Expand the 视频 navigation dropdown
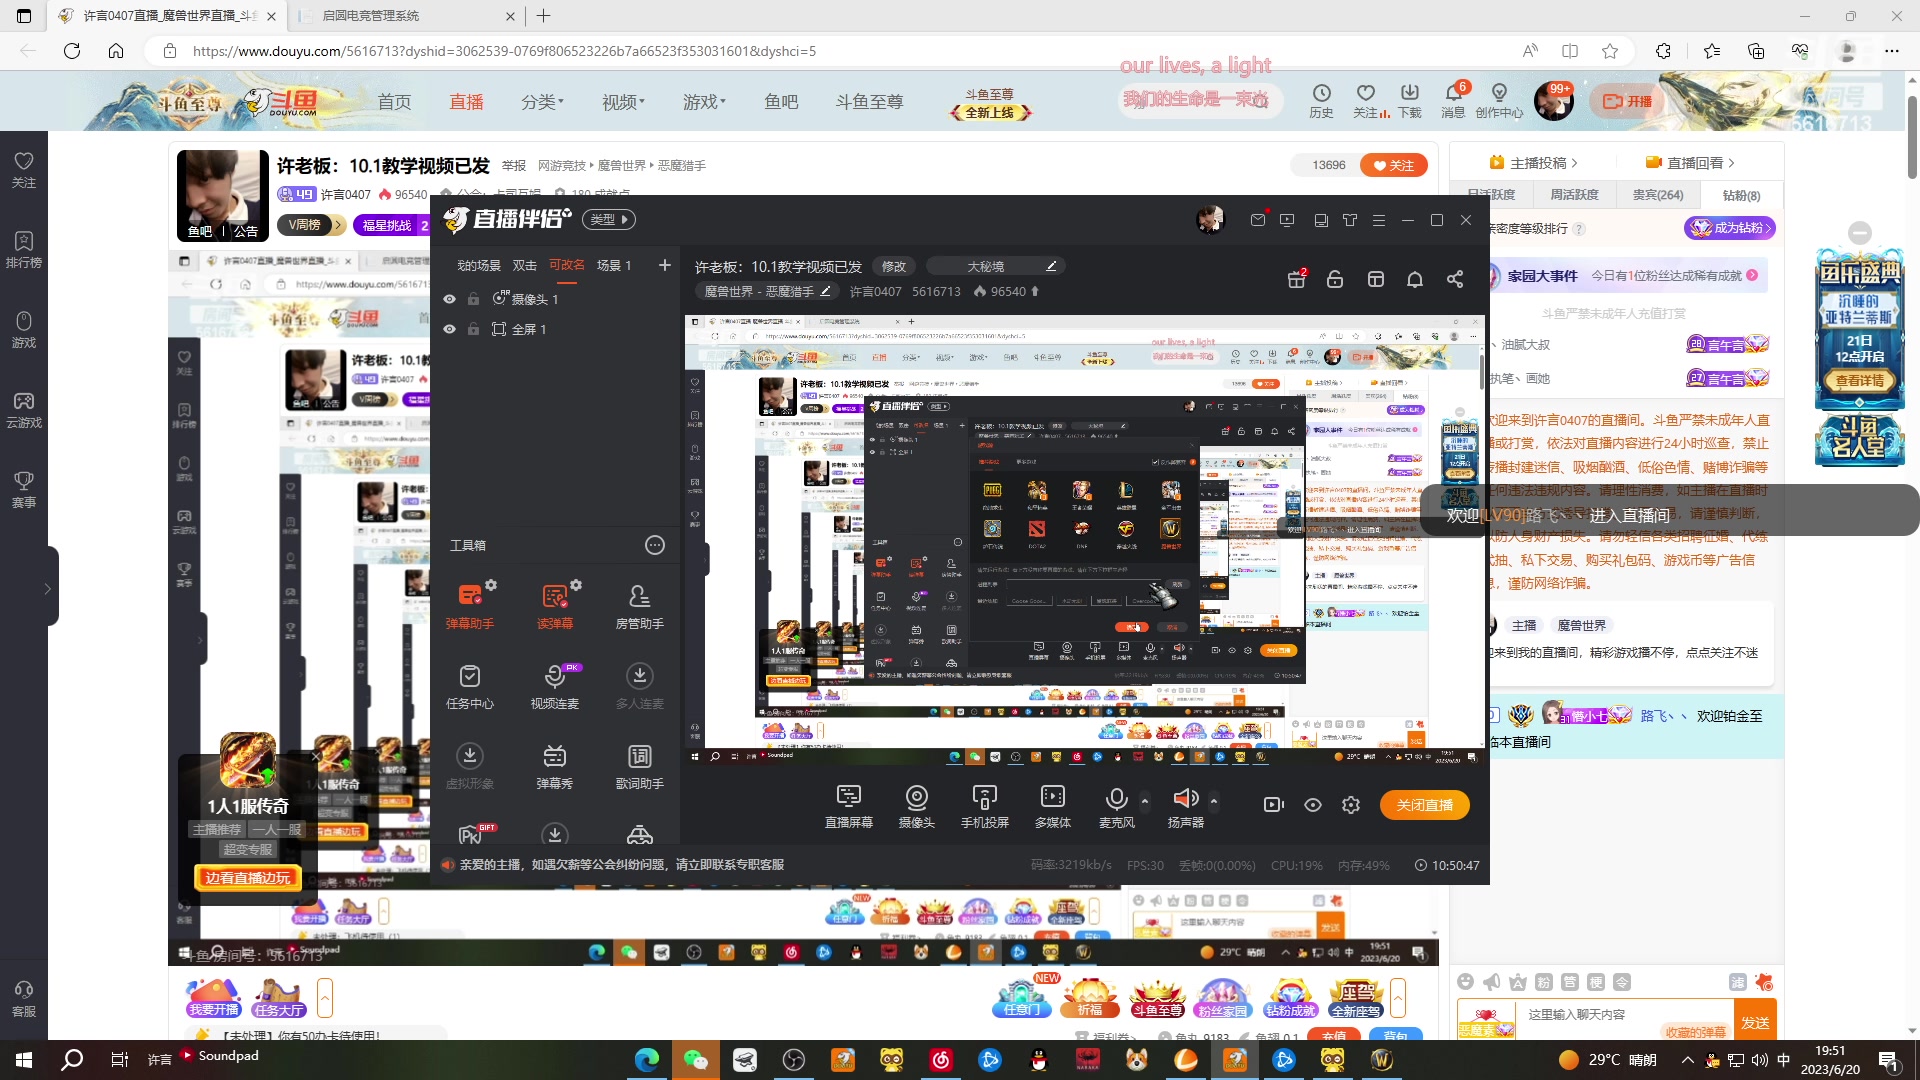Screen dimensions: 1920x1080 (623, 102)
